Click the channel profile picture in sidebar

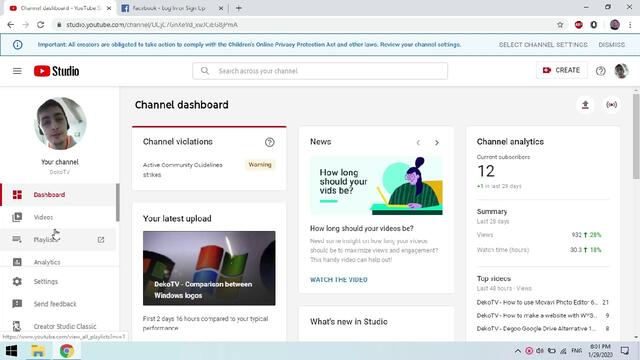pyautogui.click(x=60, y=123)
